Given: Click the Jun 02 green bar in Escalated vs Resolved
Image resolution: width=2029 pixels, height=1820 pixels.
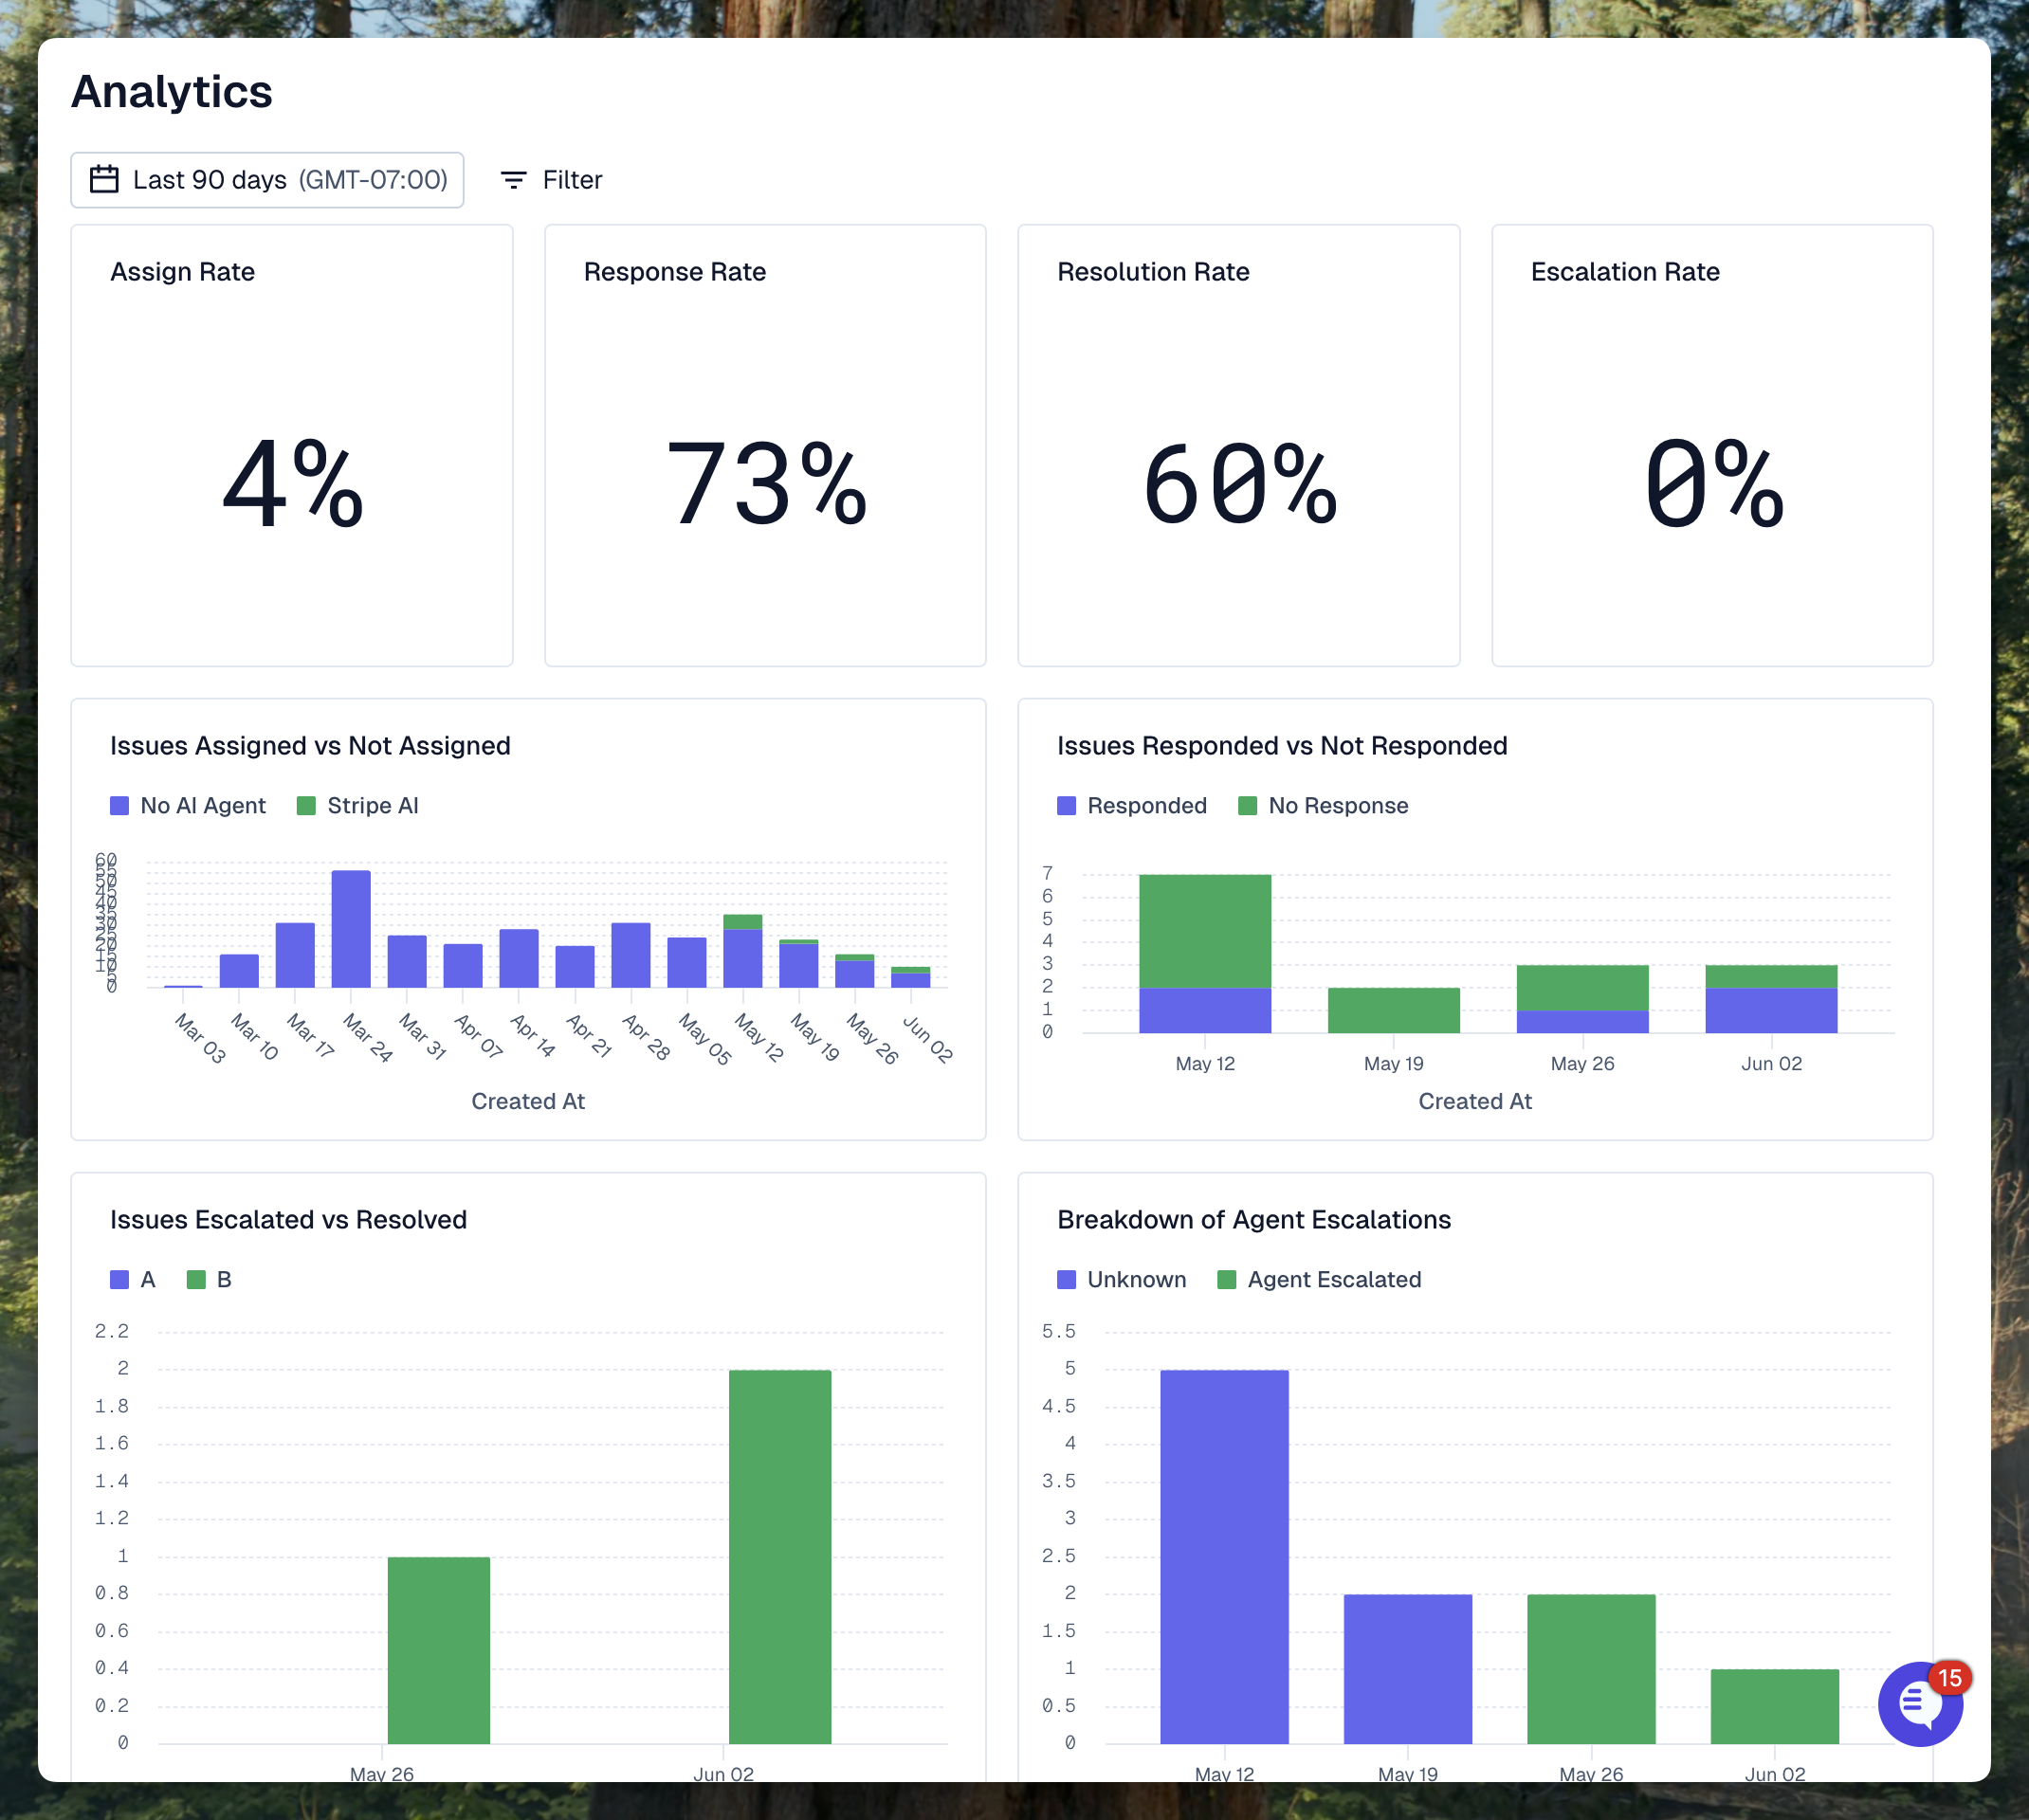Looking at the screenshot, I should (780, 1556).
